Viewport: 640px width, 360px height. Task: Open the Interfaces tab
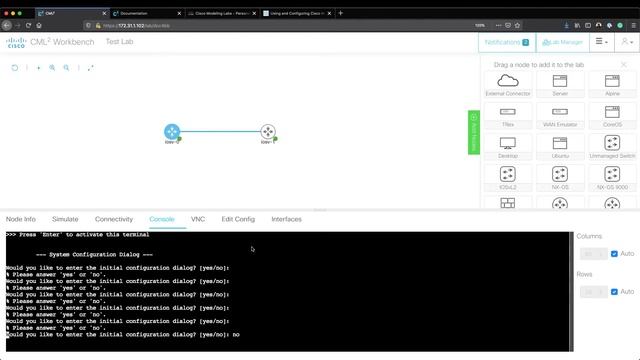pos(287,219)
